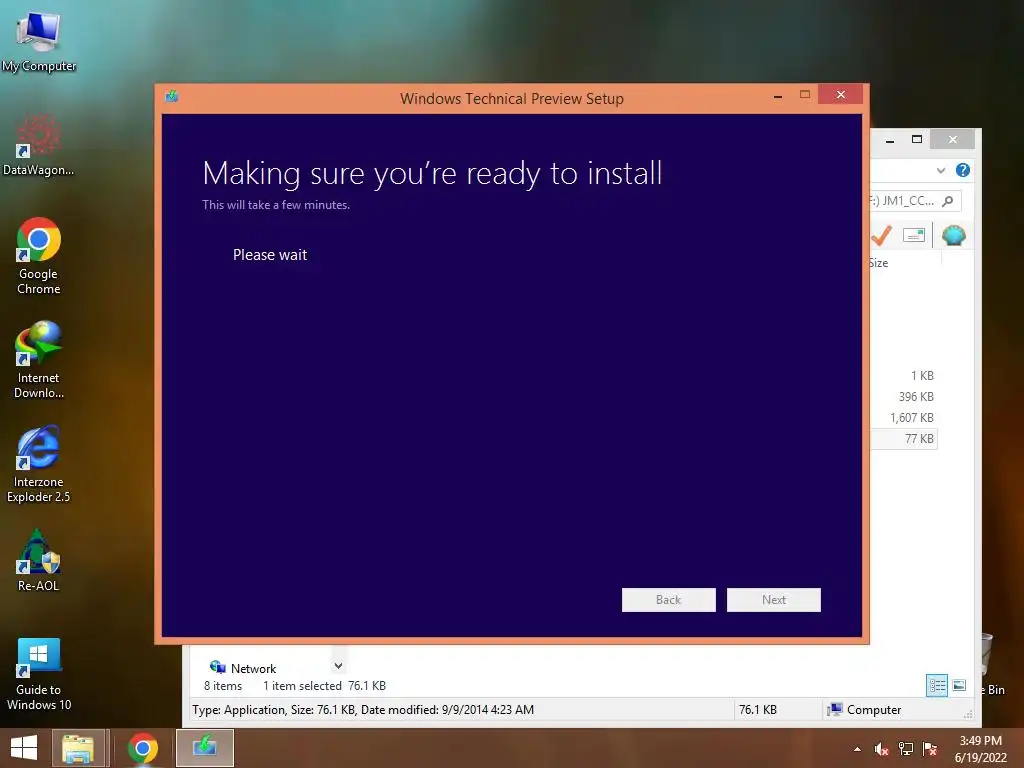Click the blue shell ribbon icon
Screen dimensions: 1024x768
[953, 235]
